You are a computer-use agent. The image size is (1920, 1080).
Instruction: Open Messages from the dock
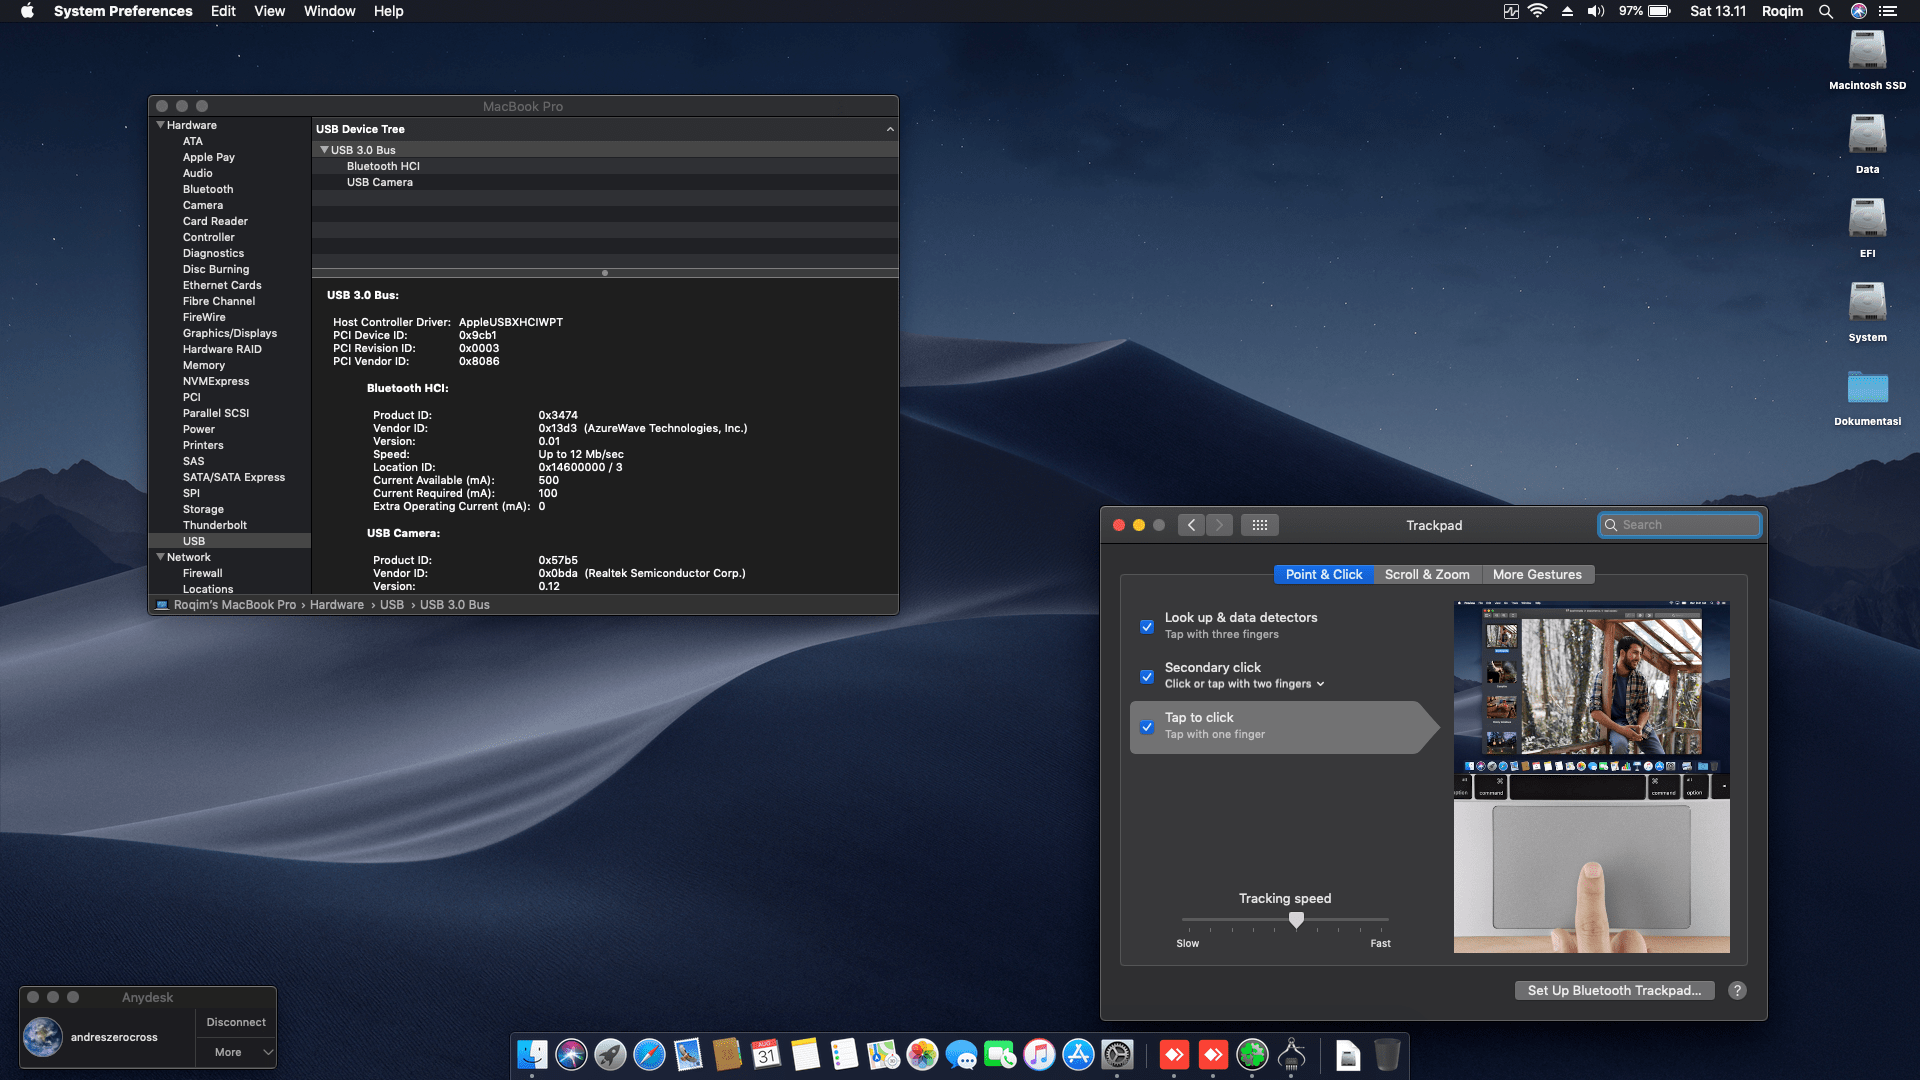961,1054
